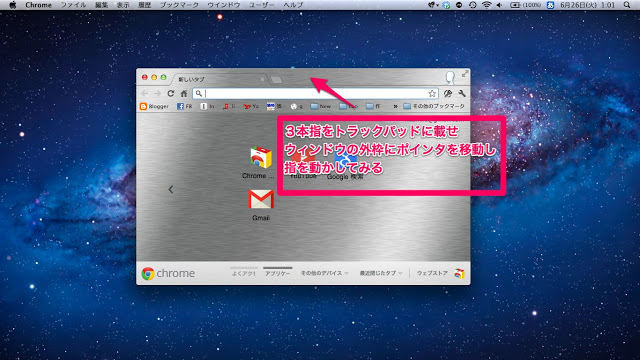Switch to the アプリケーション page tab
The width and height of the screenshot is (640, 360).
point(278,273)
